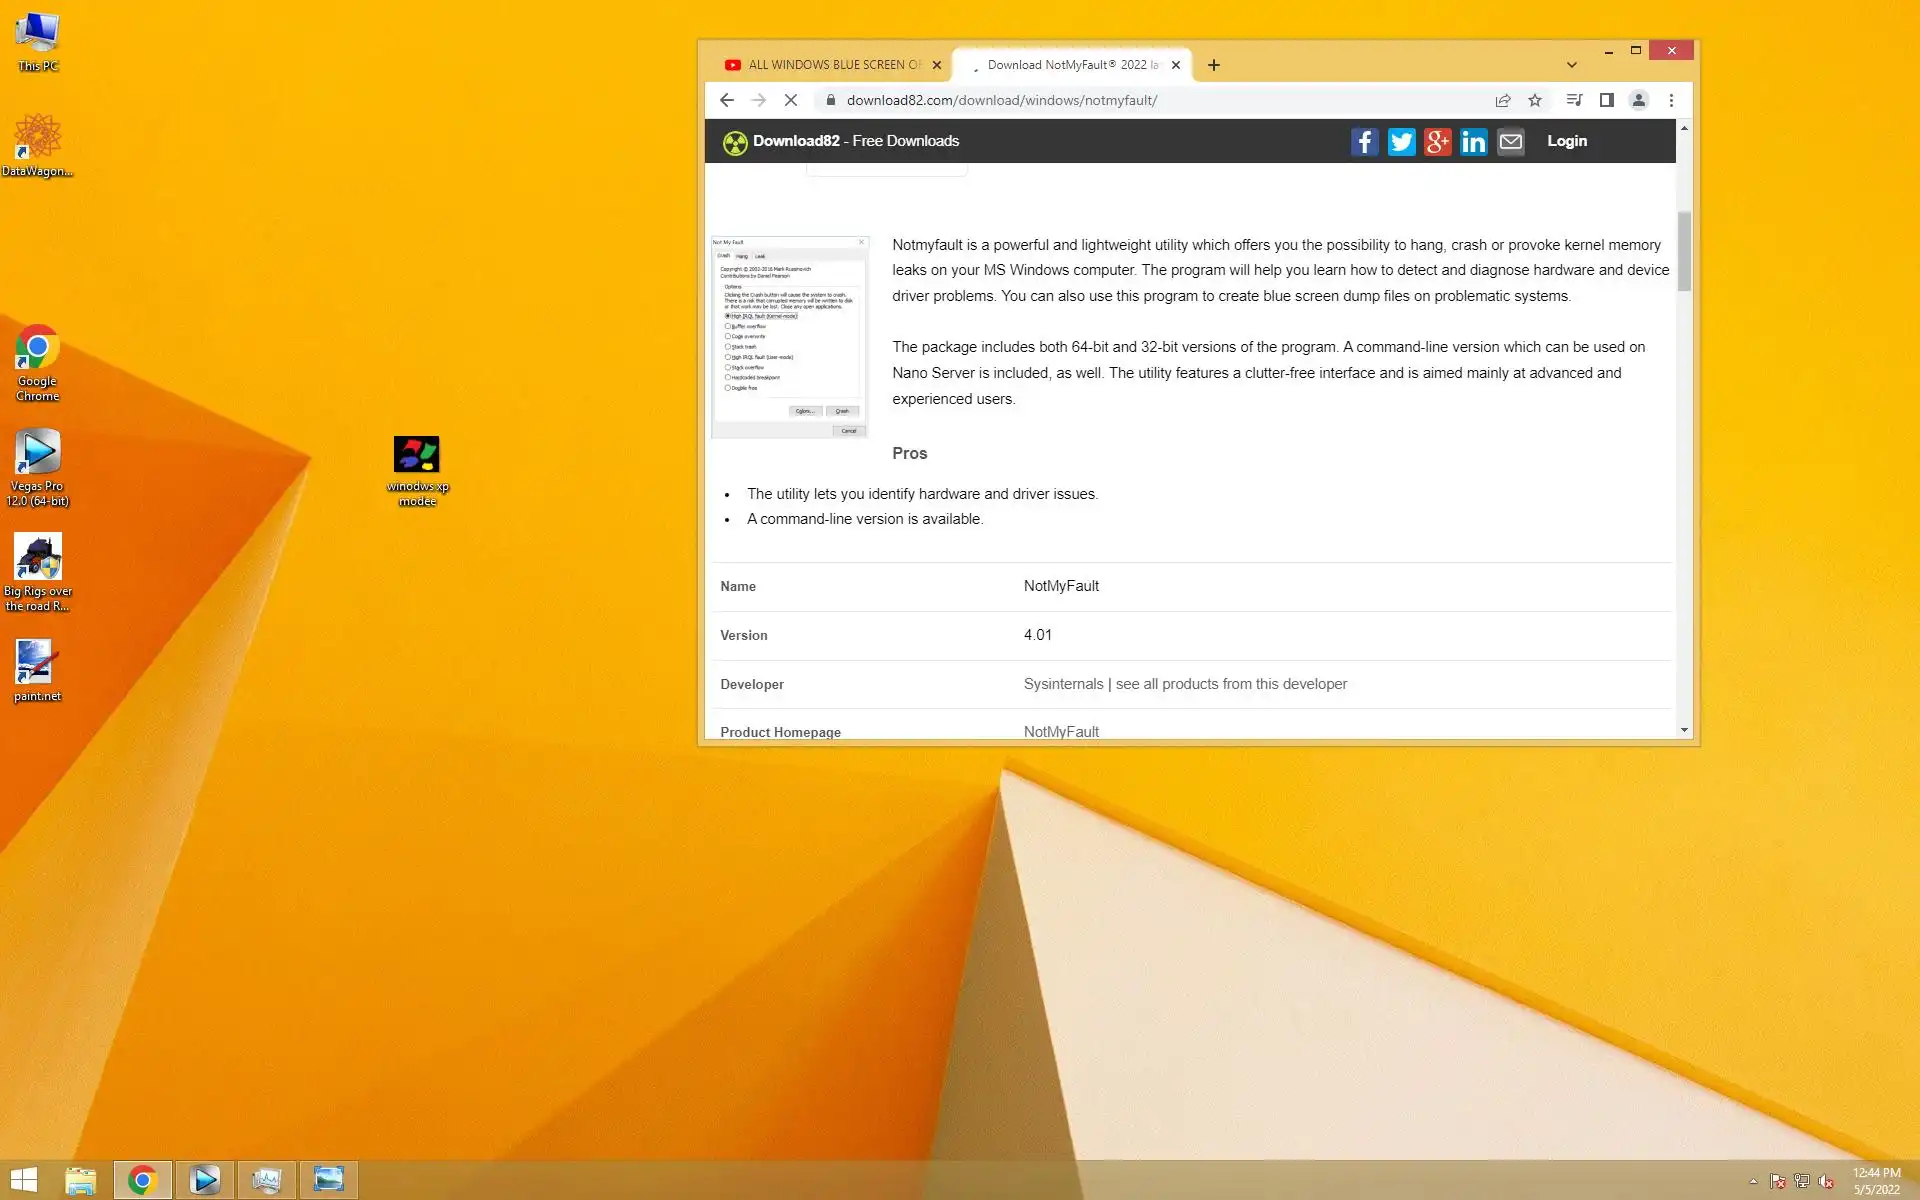Click the Login link

pos(1566,141)
